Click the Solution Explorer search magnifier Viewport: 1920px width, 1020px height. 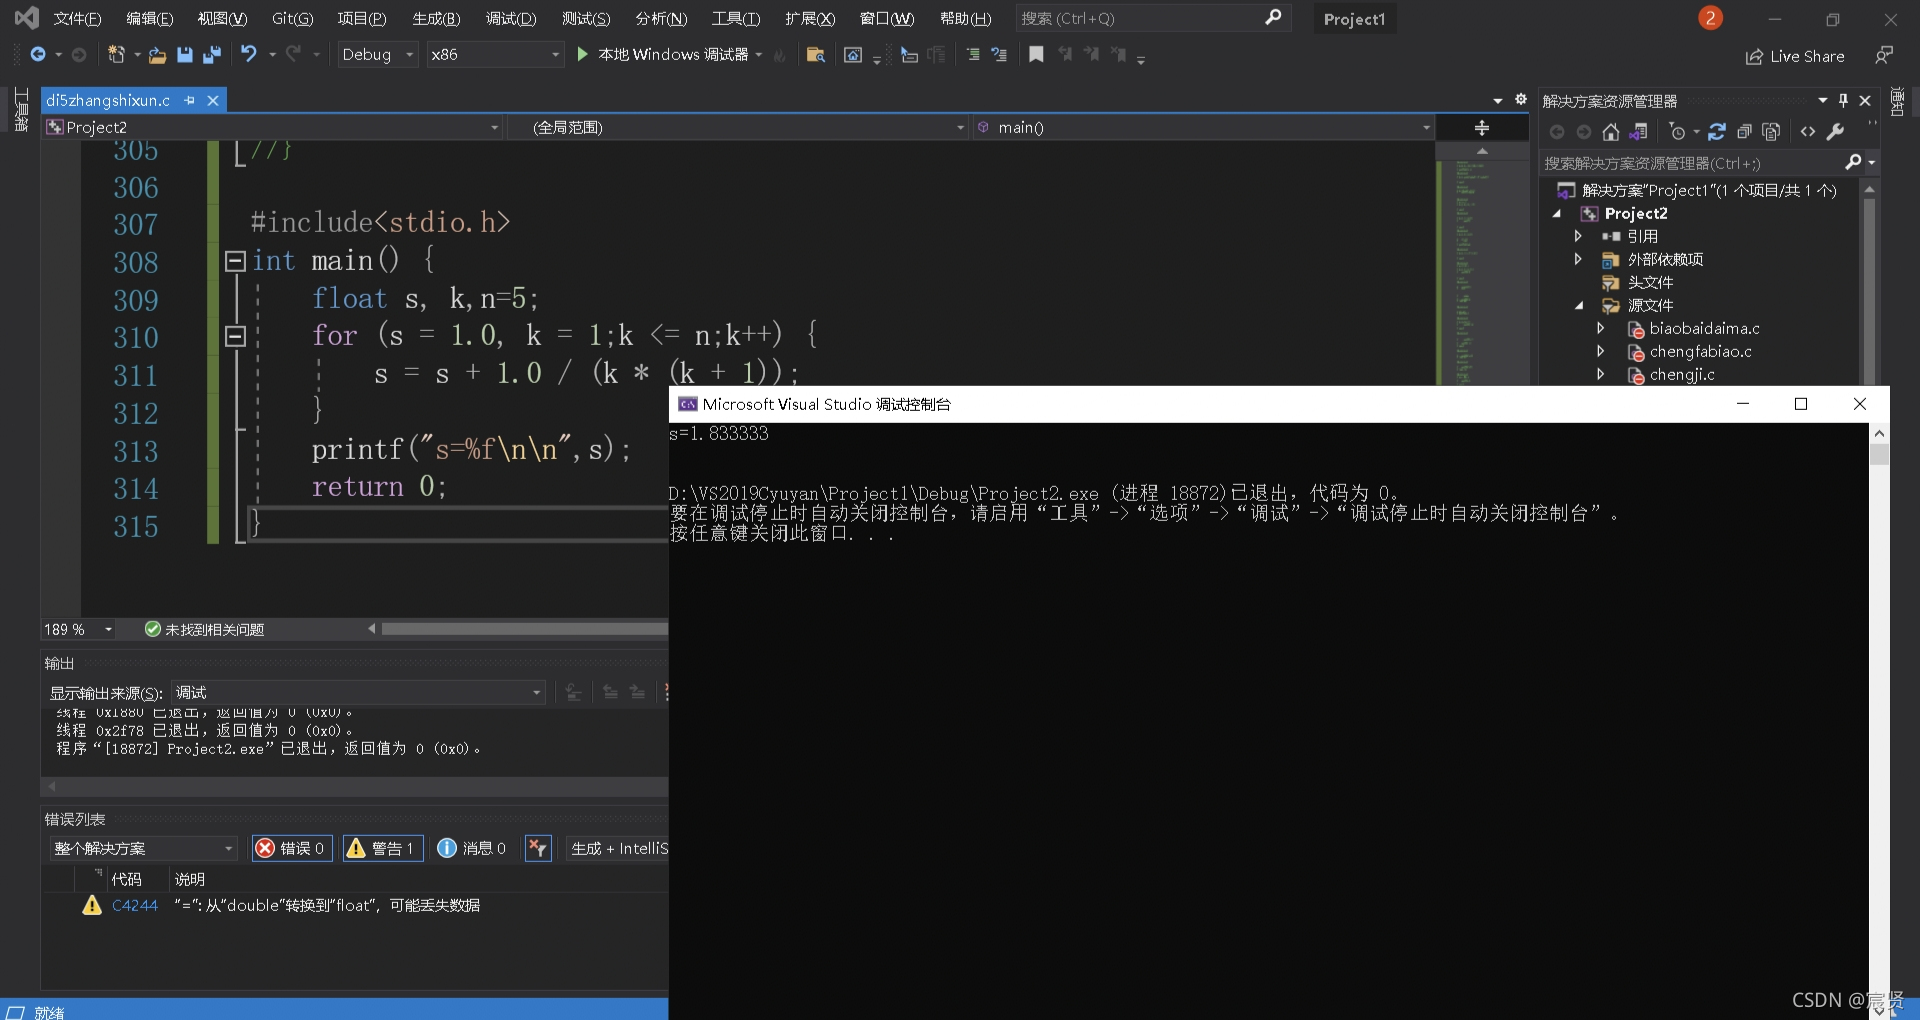1853,162
